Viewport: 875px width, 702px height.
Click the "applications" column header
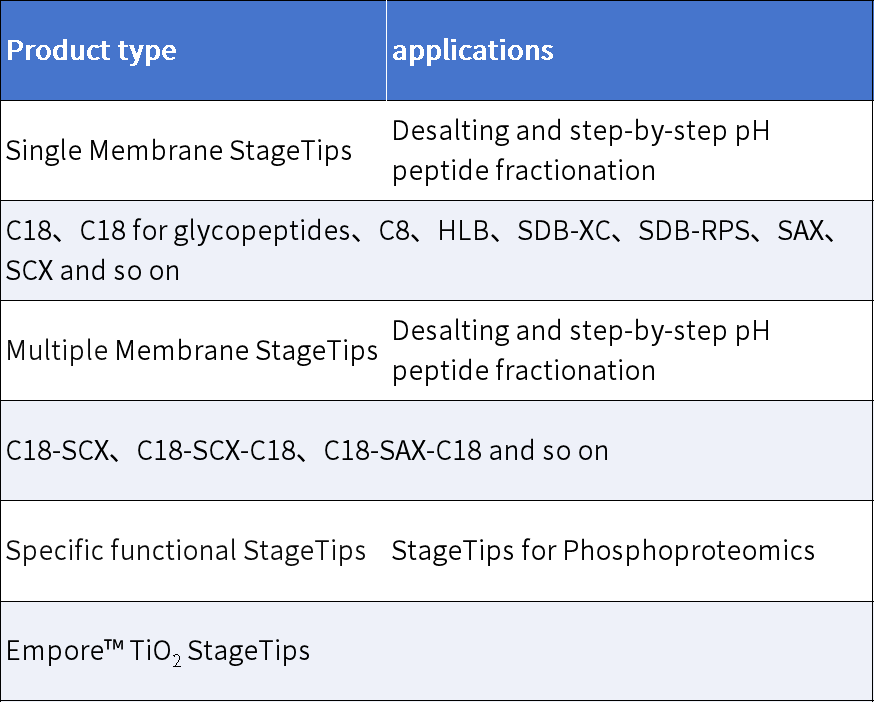pyautogui.click(x=473, y=51)
